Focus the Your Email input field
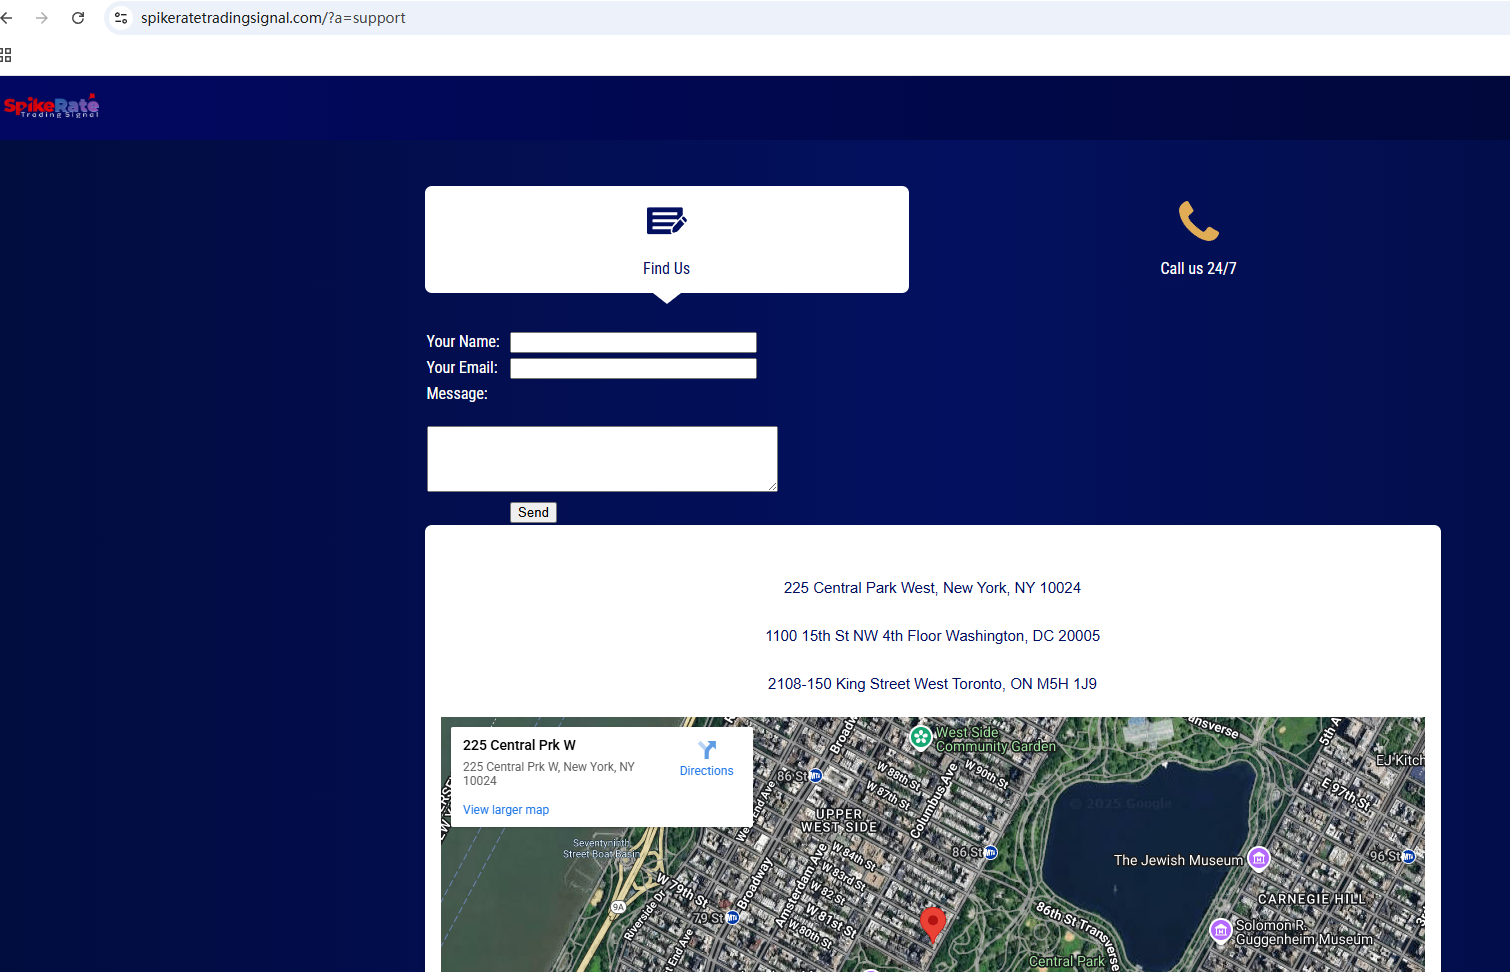 click(633, 368)
